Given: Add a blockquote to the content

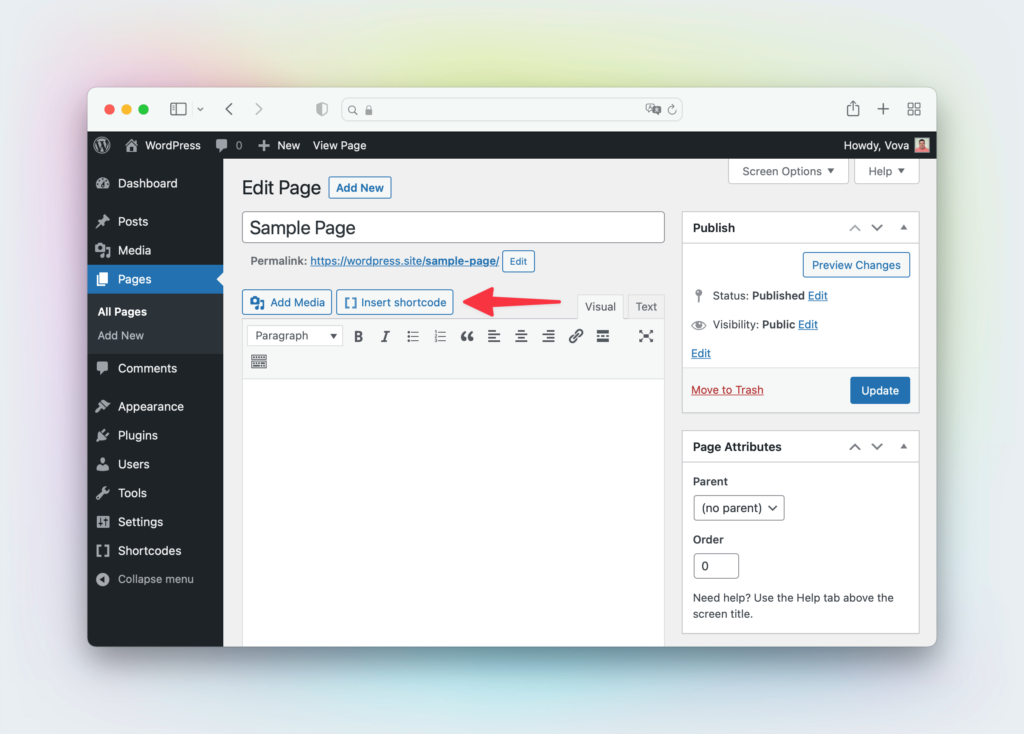Looking at the screenshot, I should pyautogui.click(x=467, y=337).
